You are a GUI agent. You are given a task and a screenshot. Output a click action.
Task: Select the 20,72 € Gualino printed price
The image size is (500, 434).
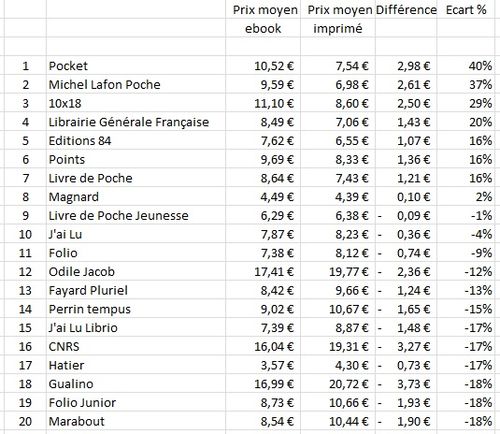[x=338, y=384]
